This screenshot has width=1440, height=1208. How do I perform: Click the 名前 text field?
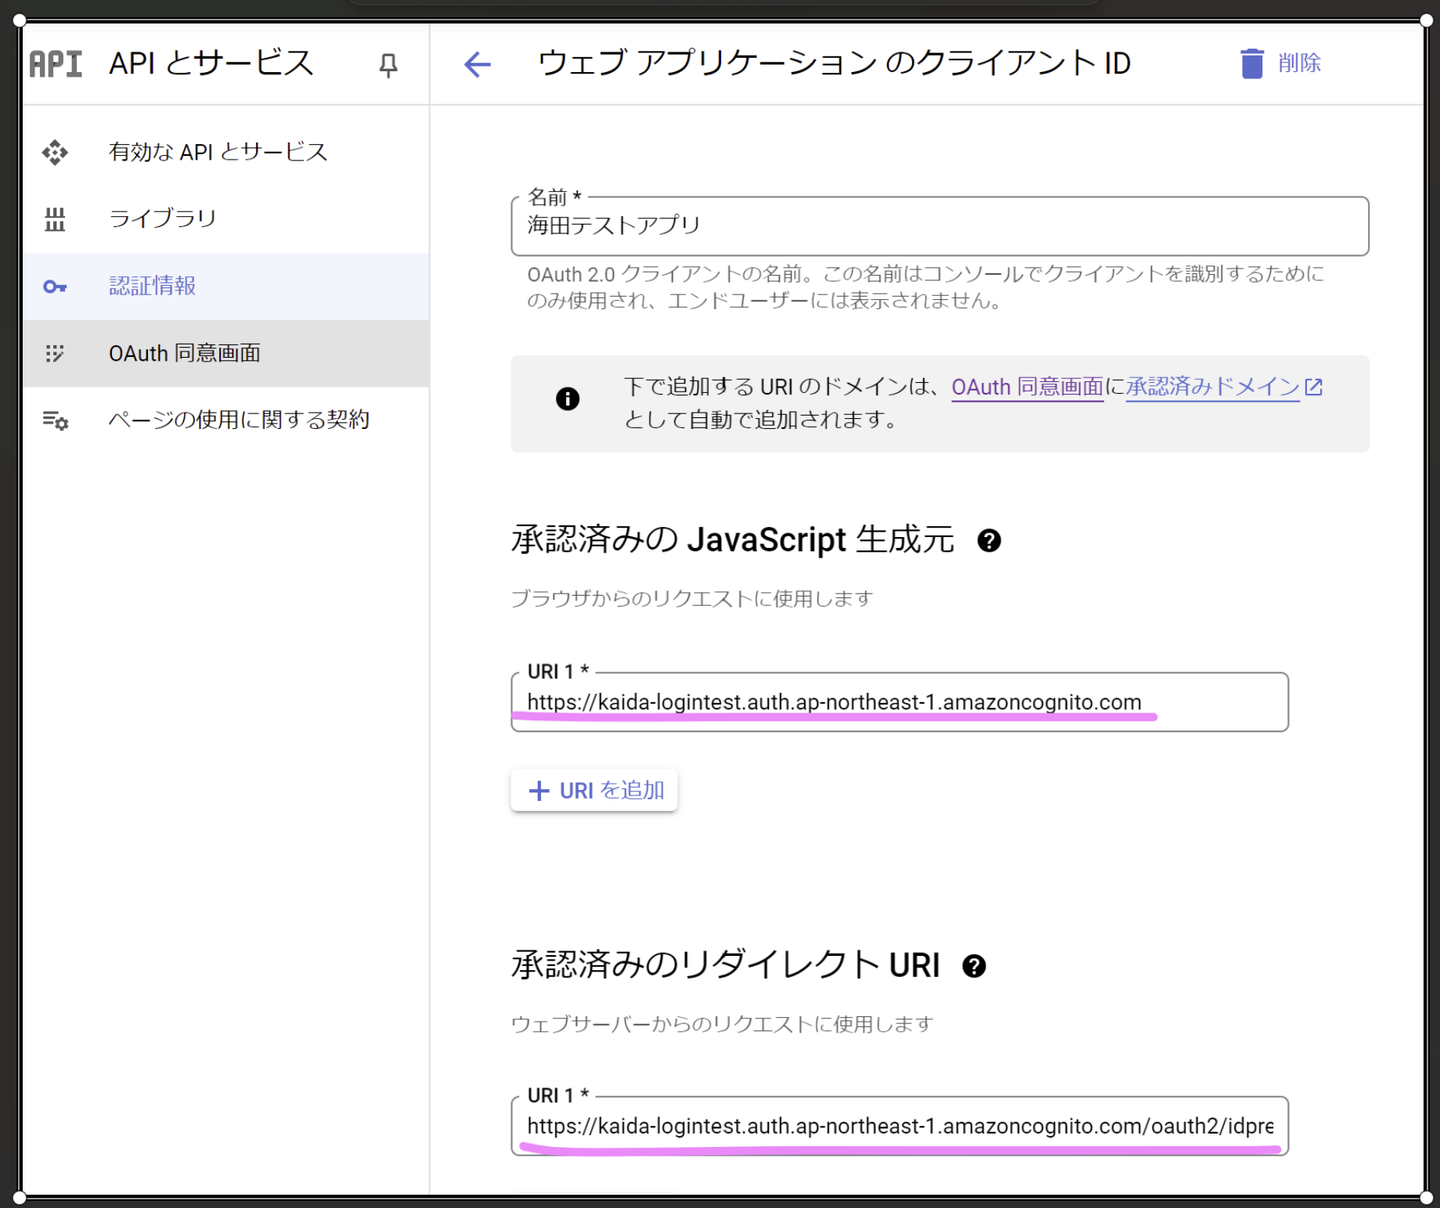(939, 226)
